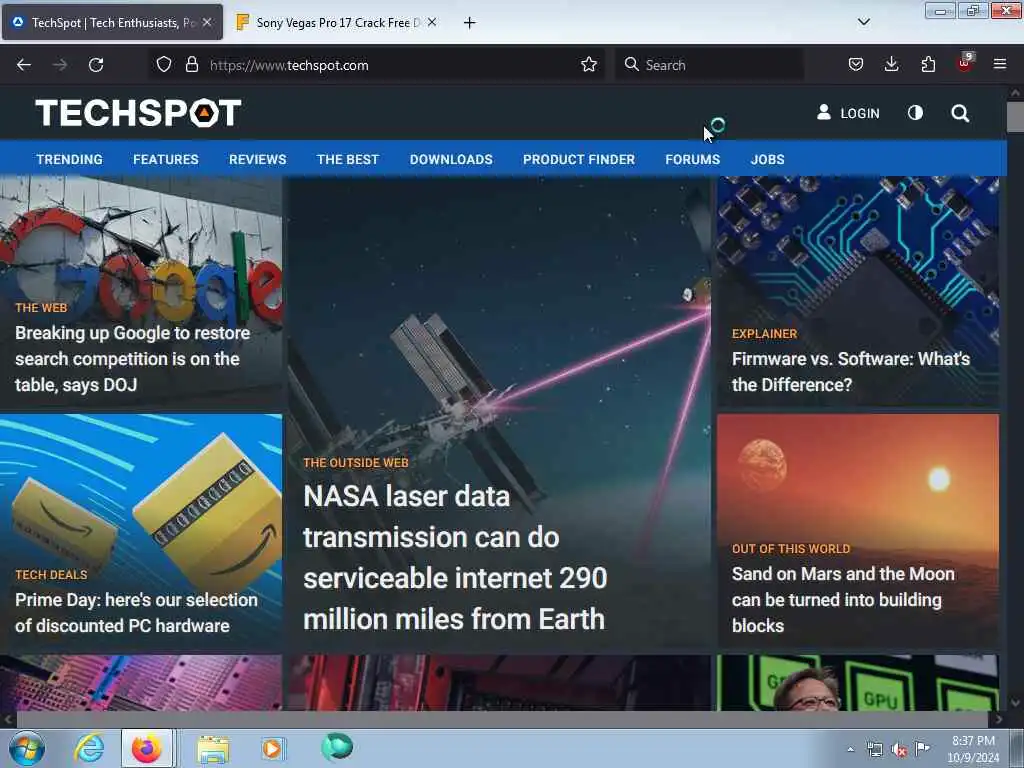Click the EXPLAINER category label
This screenshot has height=768, width=1024.
point(764,334)
